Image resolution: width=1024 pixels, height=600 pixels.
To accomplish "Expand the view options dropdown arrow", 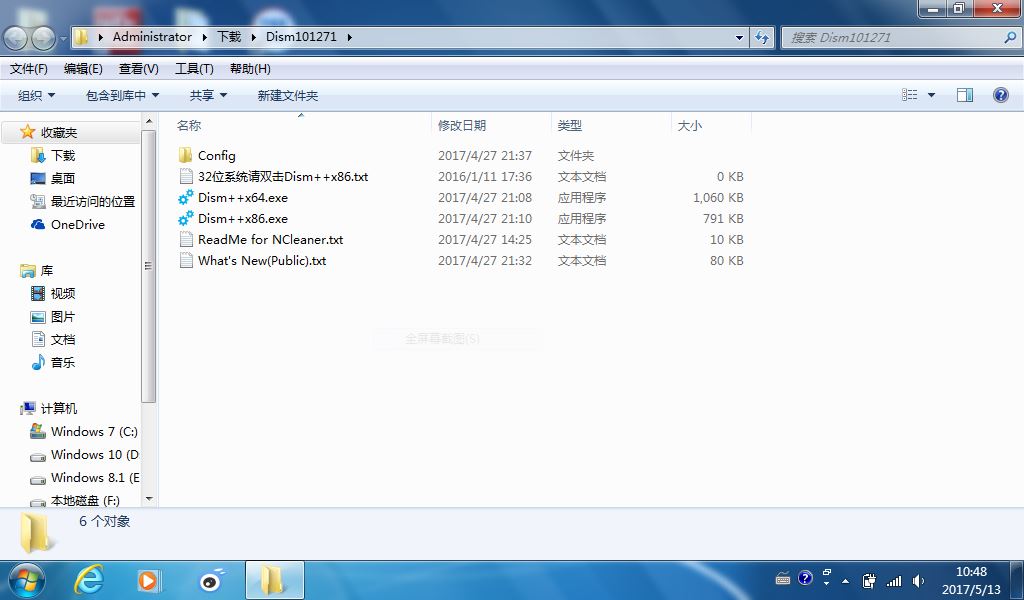I will click(x=931, y=95).
